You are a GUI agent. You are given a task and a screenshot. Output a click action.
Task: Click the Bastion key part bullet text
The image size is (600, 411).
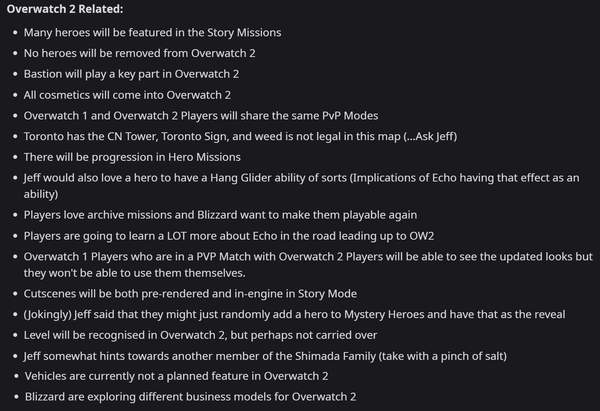131,74
